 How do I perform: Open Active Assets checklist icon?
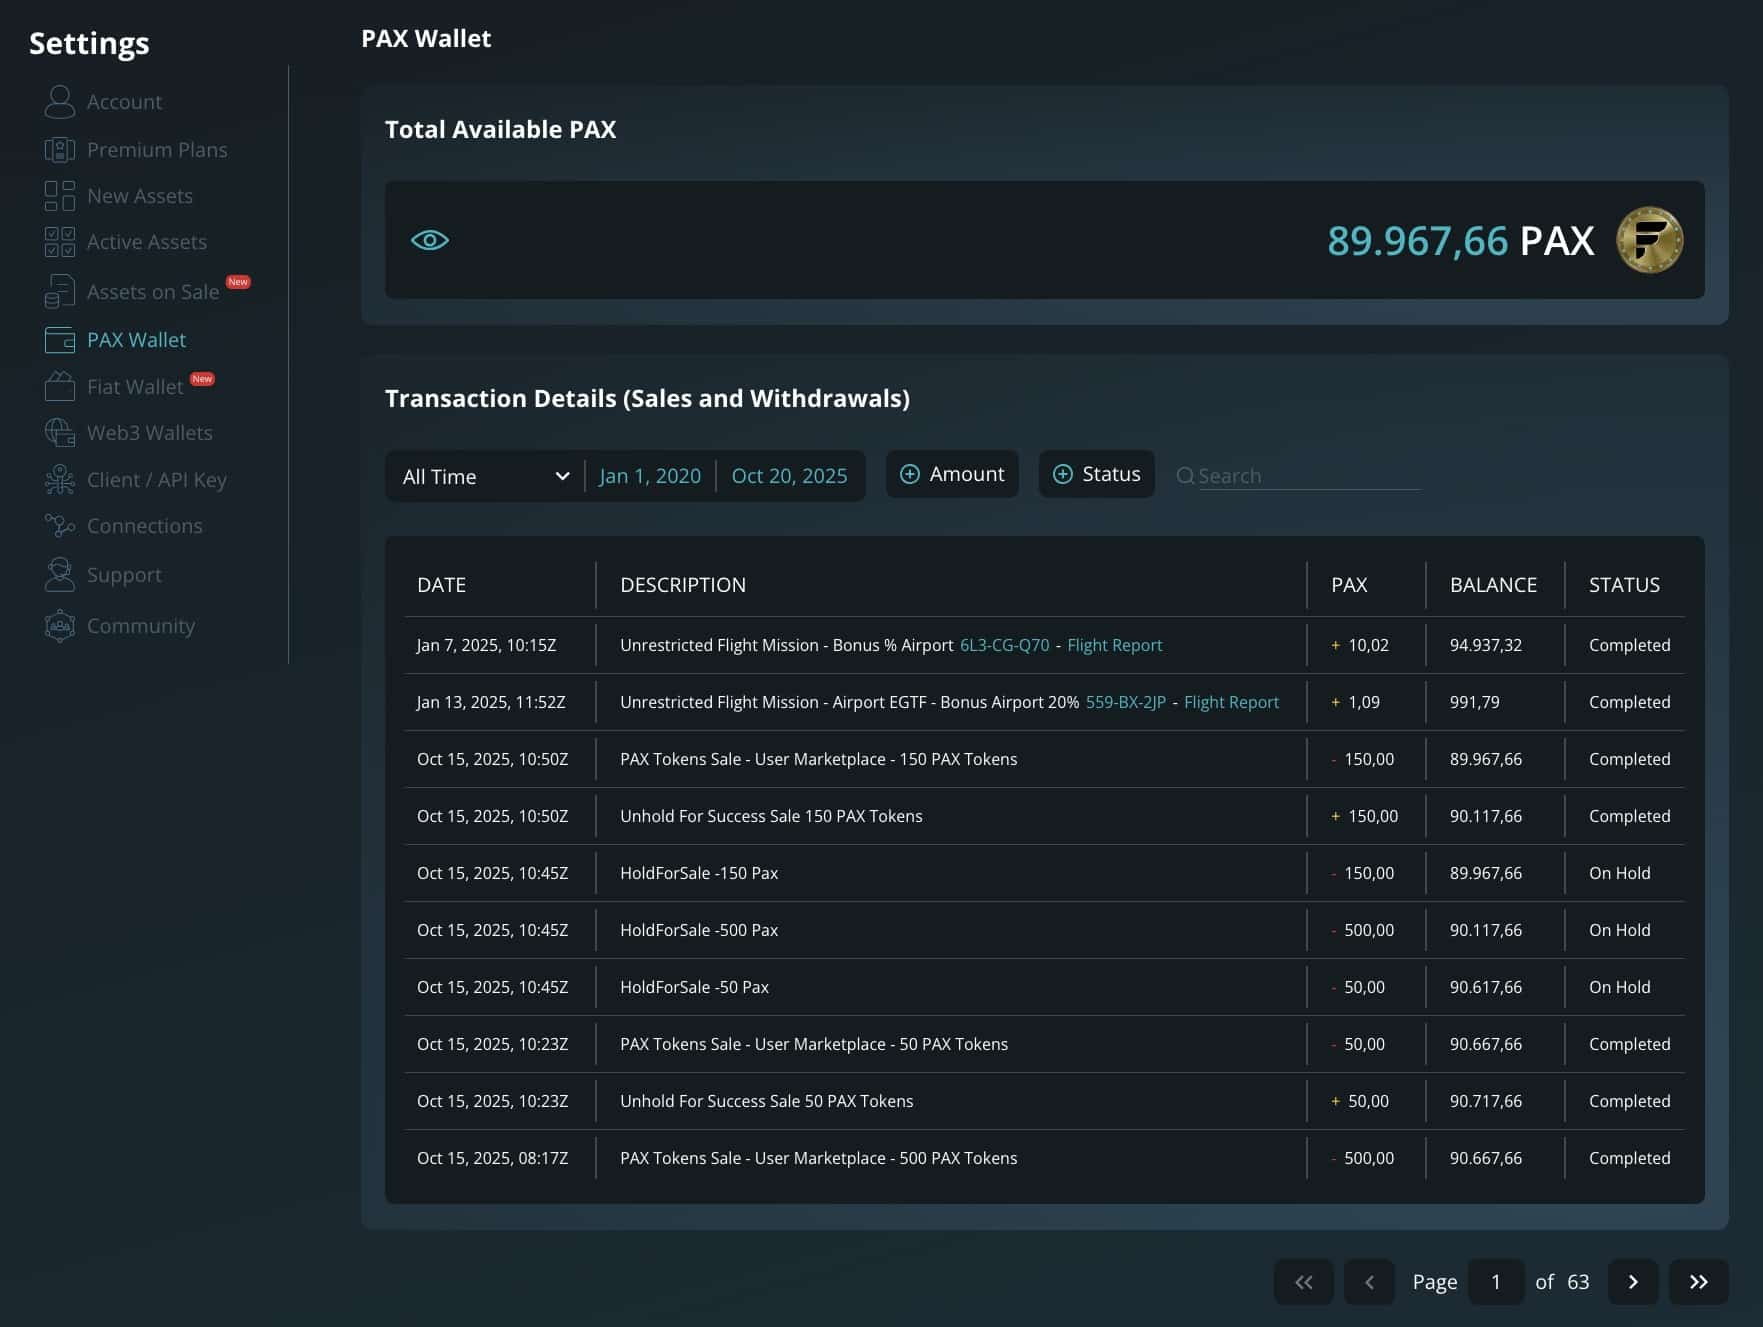tap(60, 242)
